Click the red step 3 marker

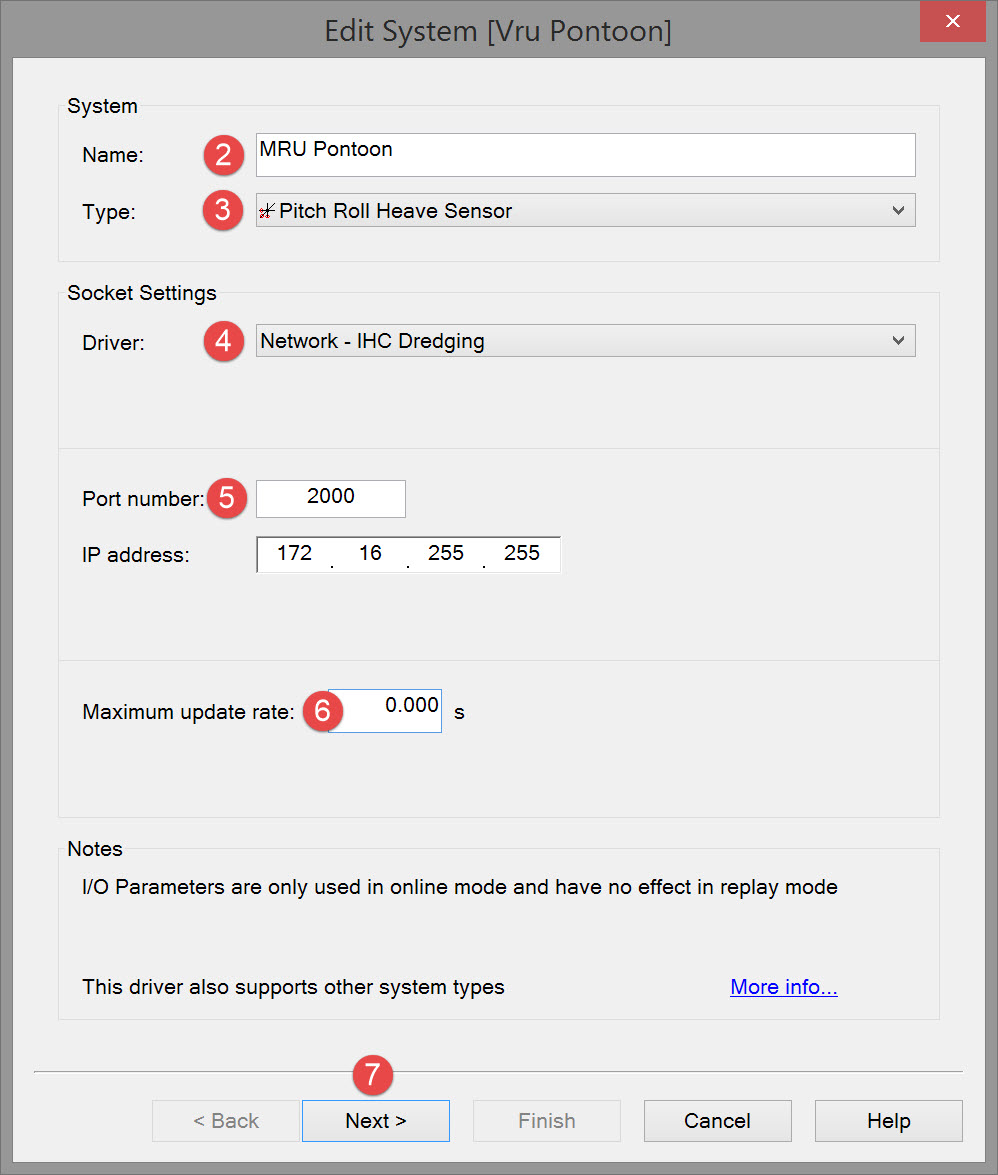[223, 210]
